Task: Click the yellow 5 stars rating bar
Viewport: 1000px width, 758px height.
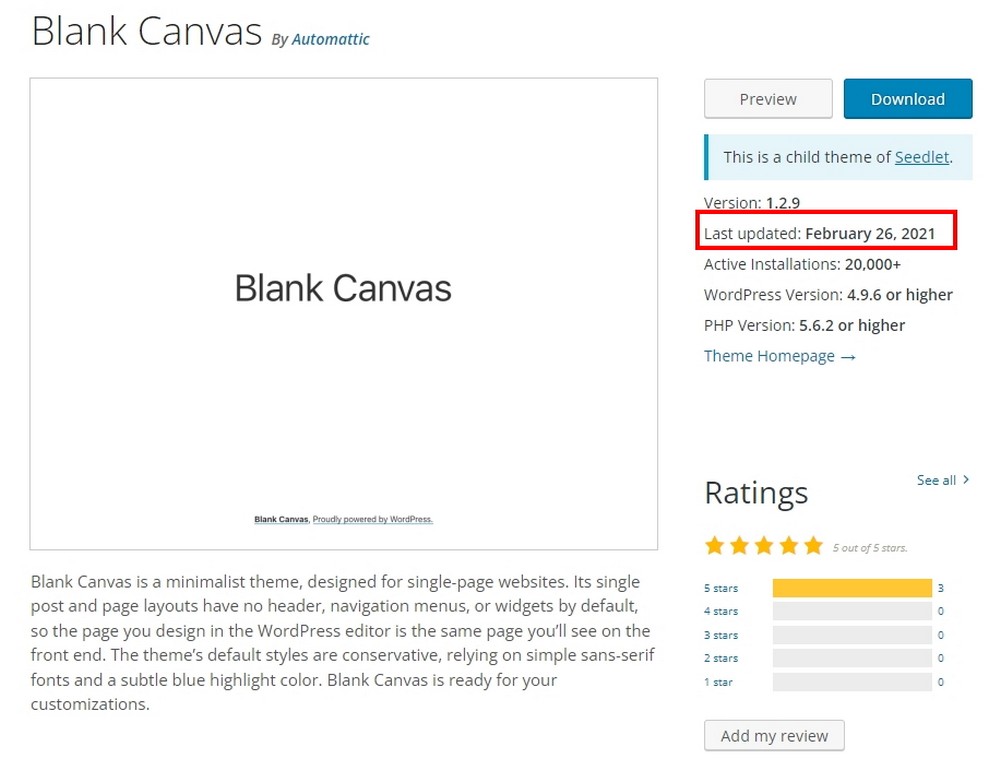Action: pyautogui.click(x=852, y=588)
